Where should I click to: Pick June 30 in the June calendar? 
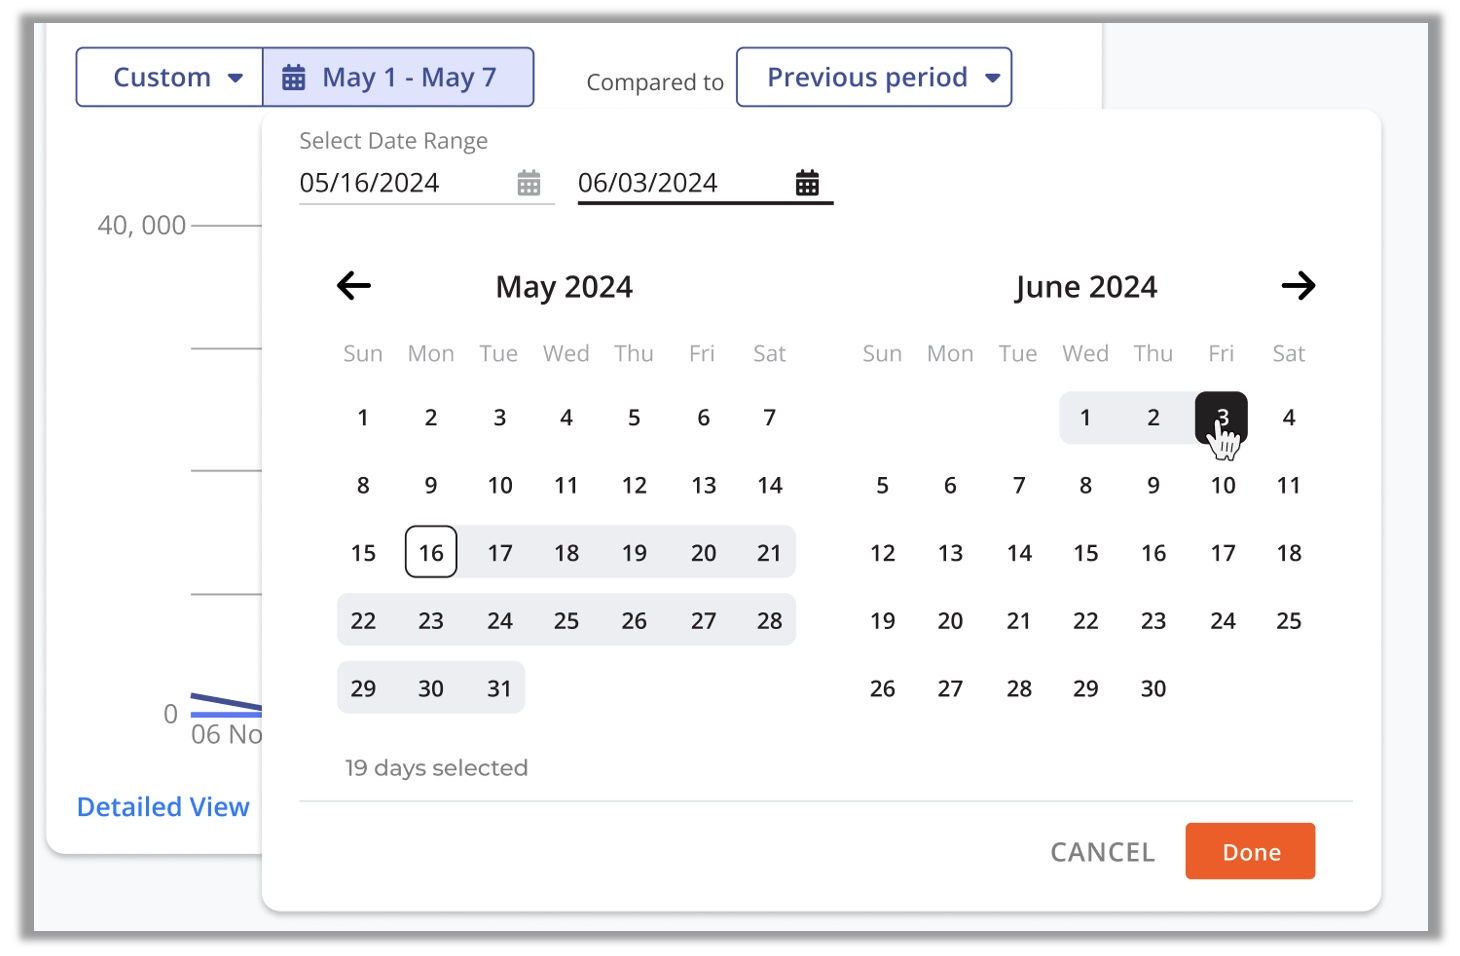1153,689
